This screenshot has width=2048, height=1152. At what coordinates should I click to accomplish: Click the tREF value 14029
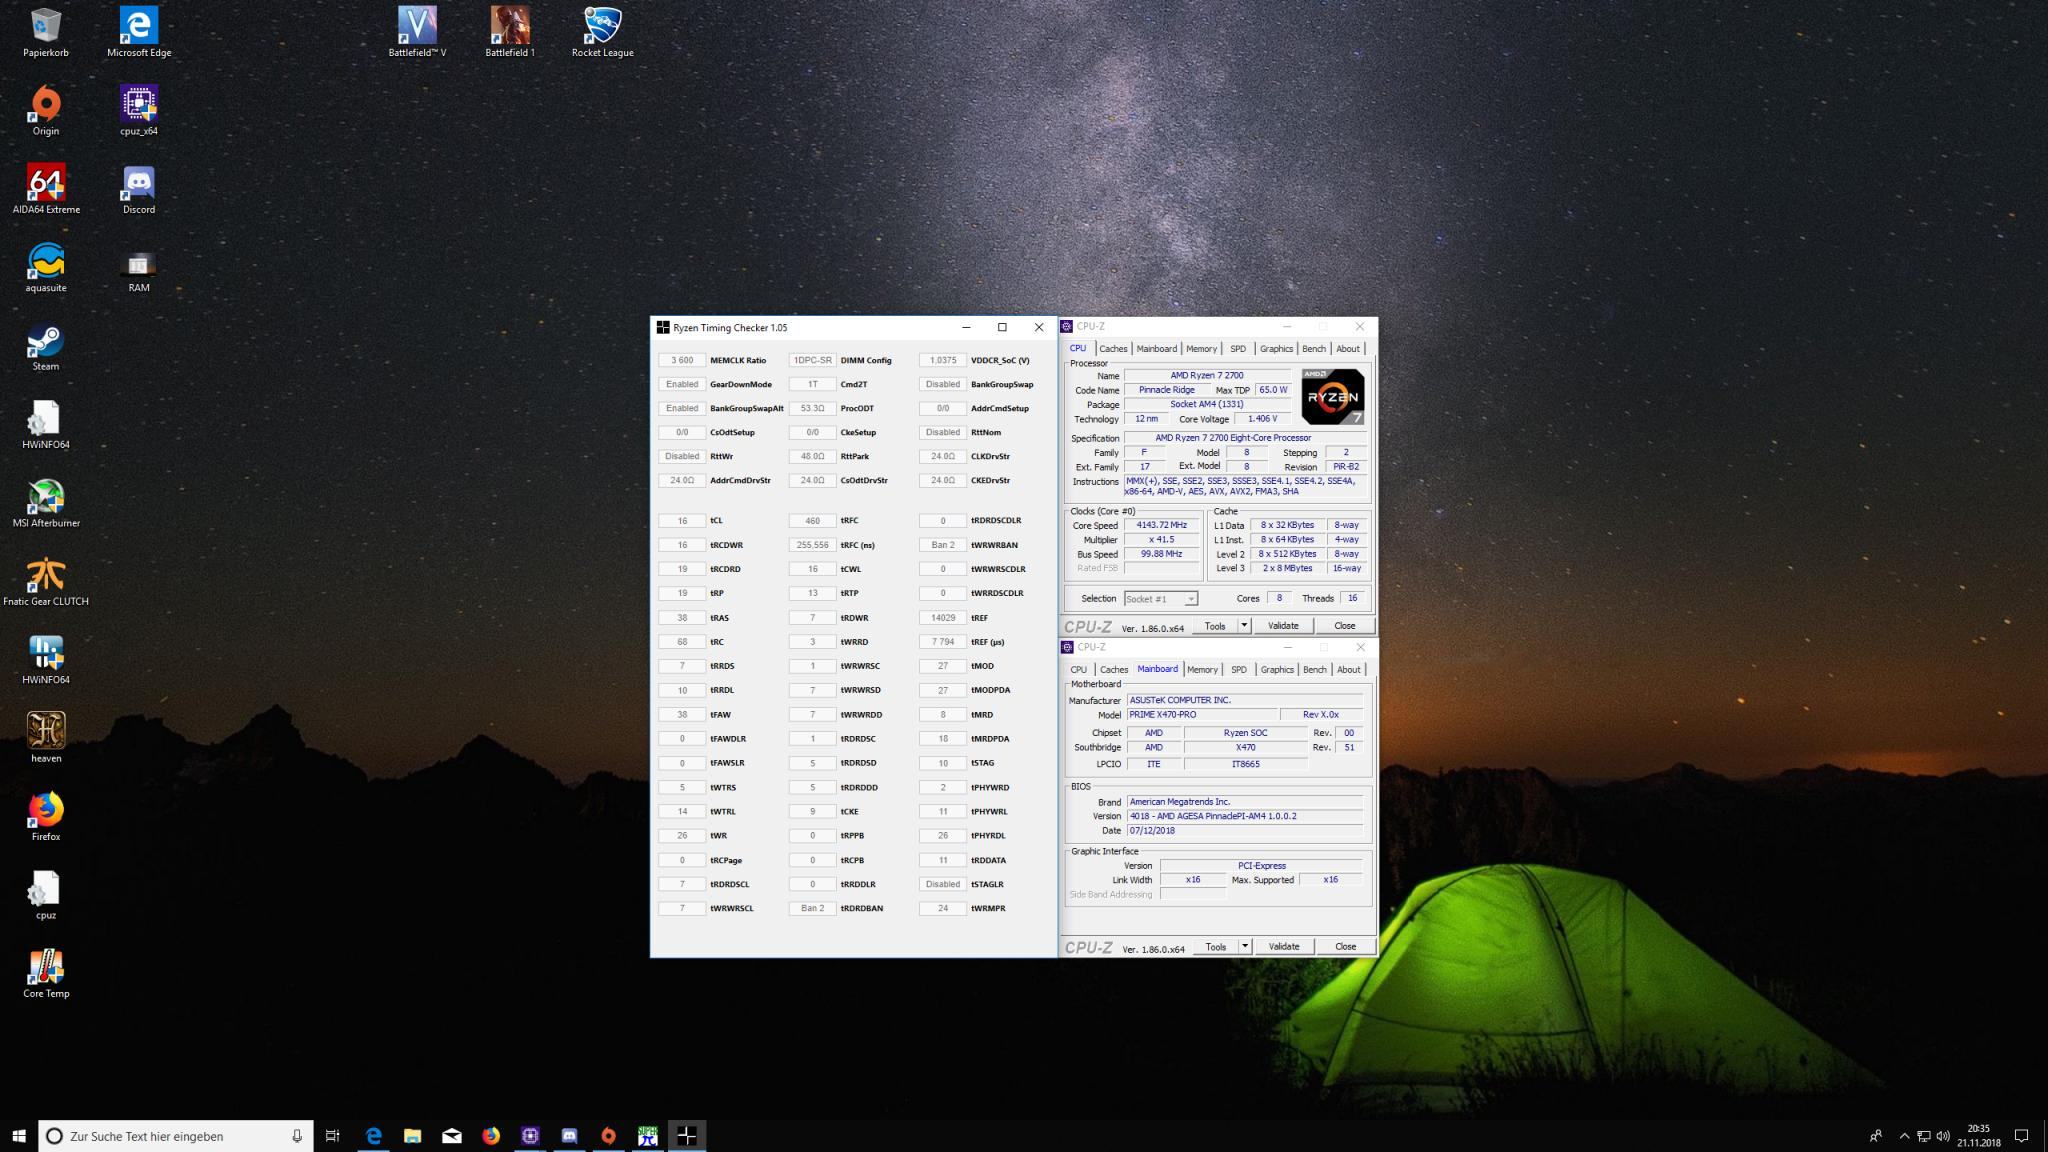[942, 618]
